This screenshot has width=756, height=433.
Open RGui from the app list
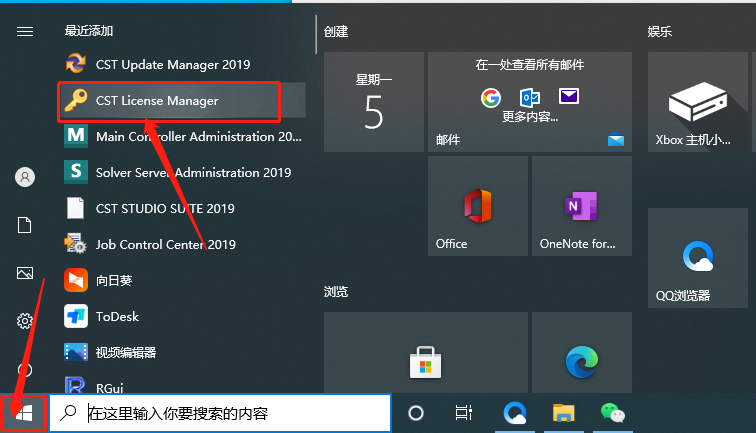[x=181, y=383]
